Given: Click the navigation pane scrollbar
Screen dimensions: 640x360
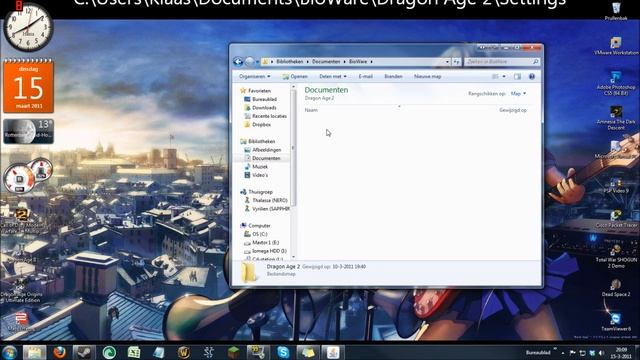Looking at the screenshot, I should (x=293, y=148).
